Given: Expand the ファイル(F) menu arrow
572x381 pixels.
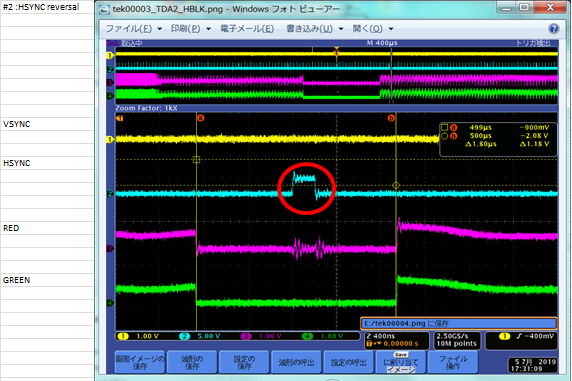Looking at the screenshot, I should pyautogui.click(x=159, y=29).
